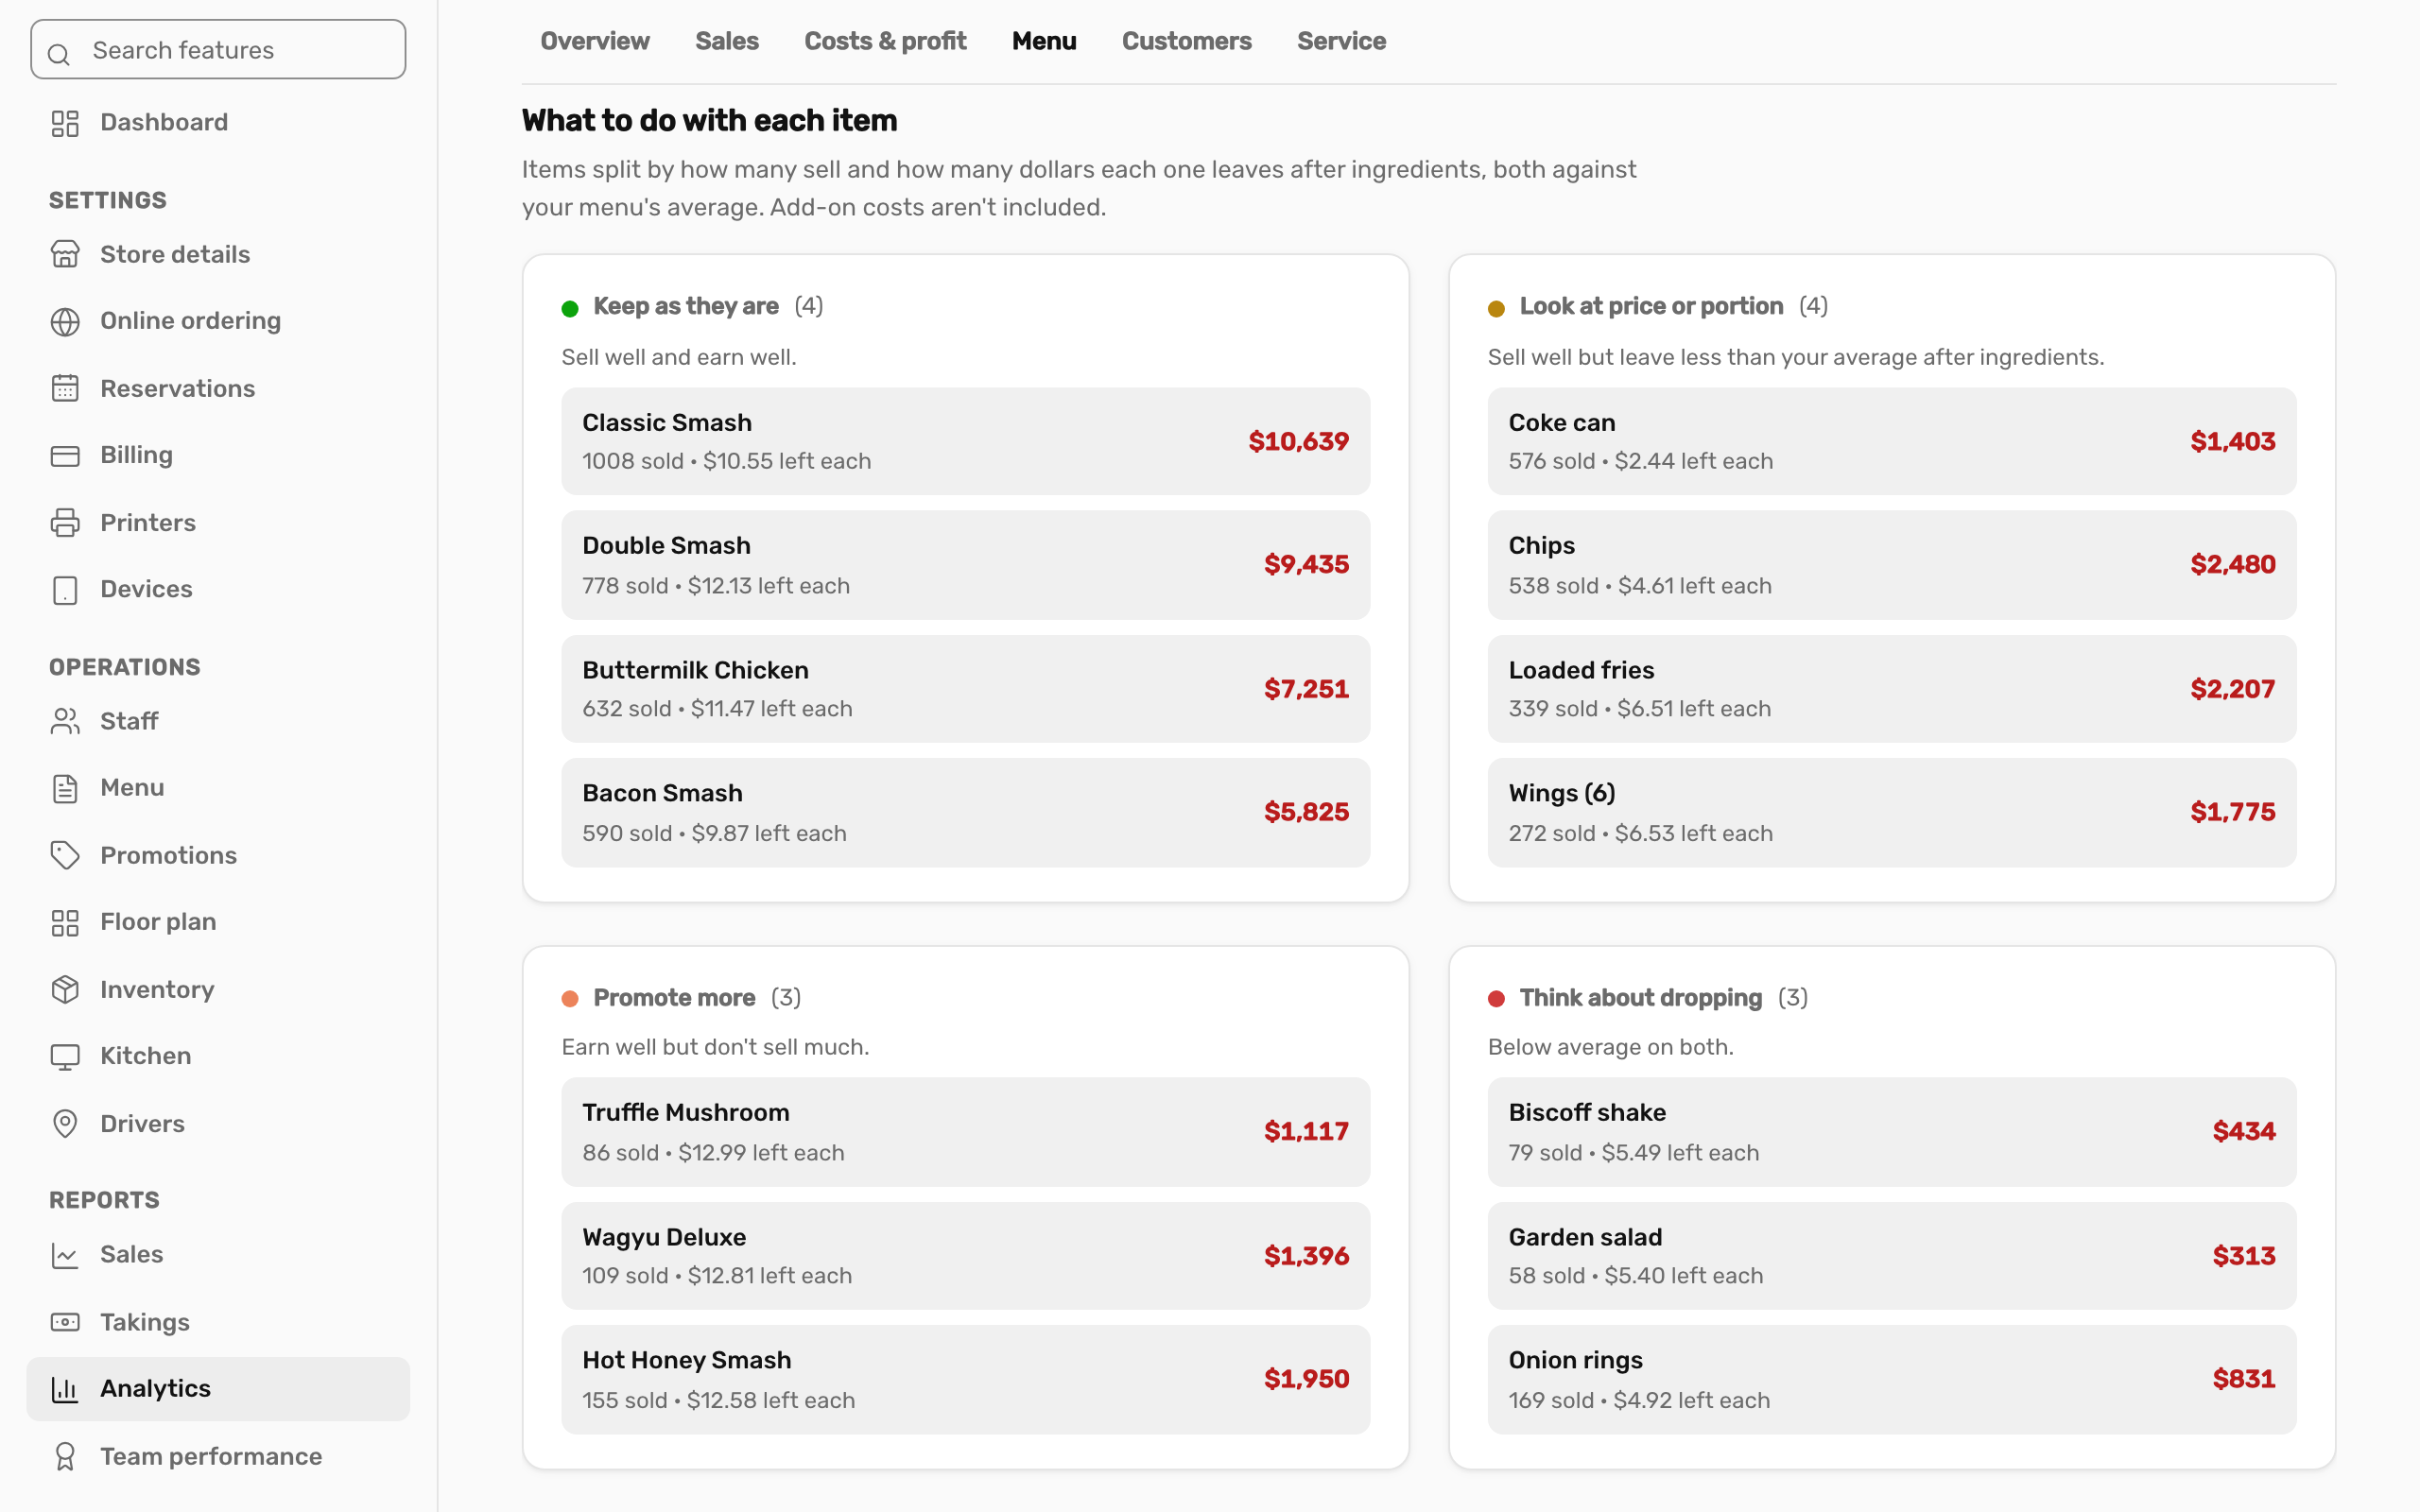The height and width of the screenshot is (1512, 2420).
Task: Click the Onion rings item row
Action: (1891, 1380)
